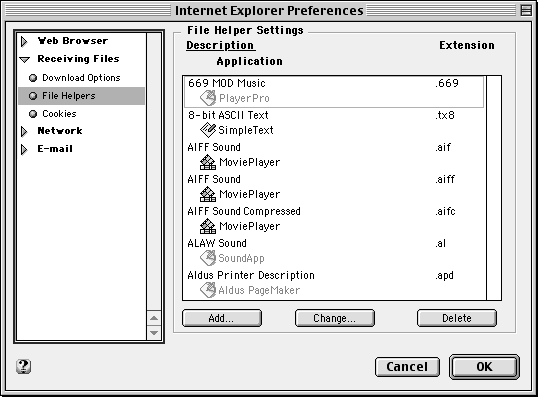Click the window collapse box in title bar
This screenshot has width=538, height=397.
pos(526,10)
